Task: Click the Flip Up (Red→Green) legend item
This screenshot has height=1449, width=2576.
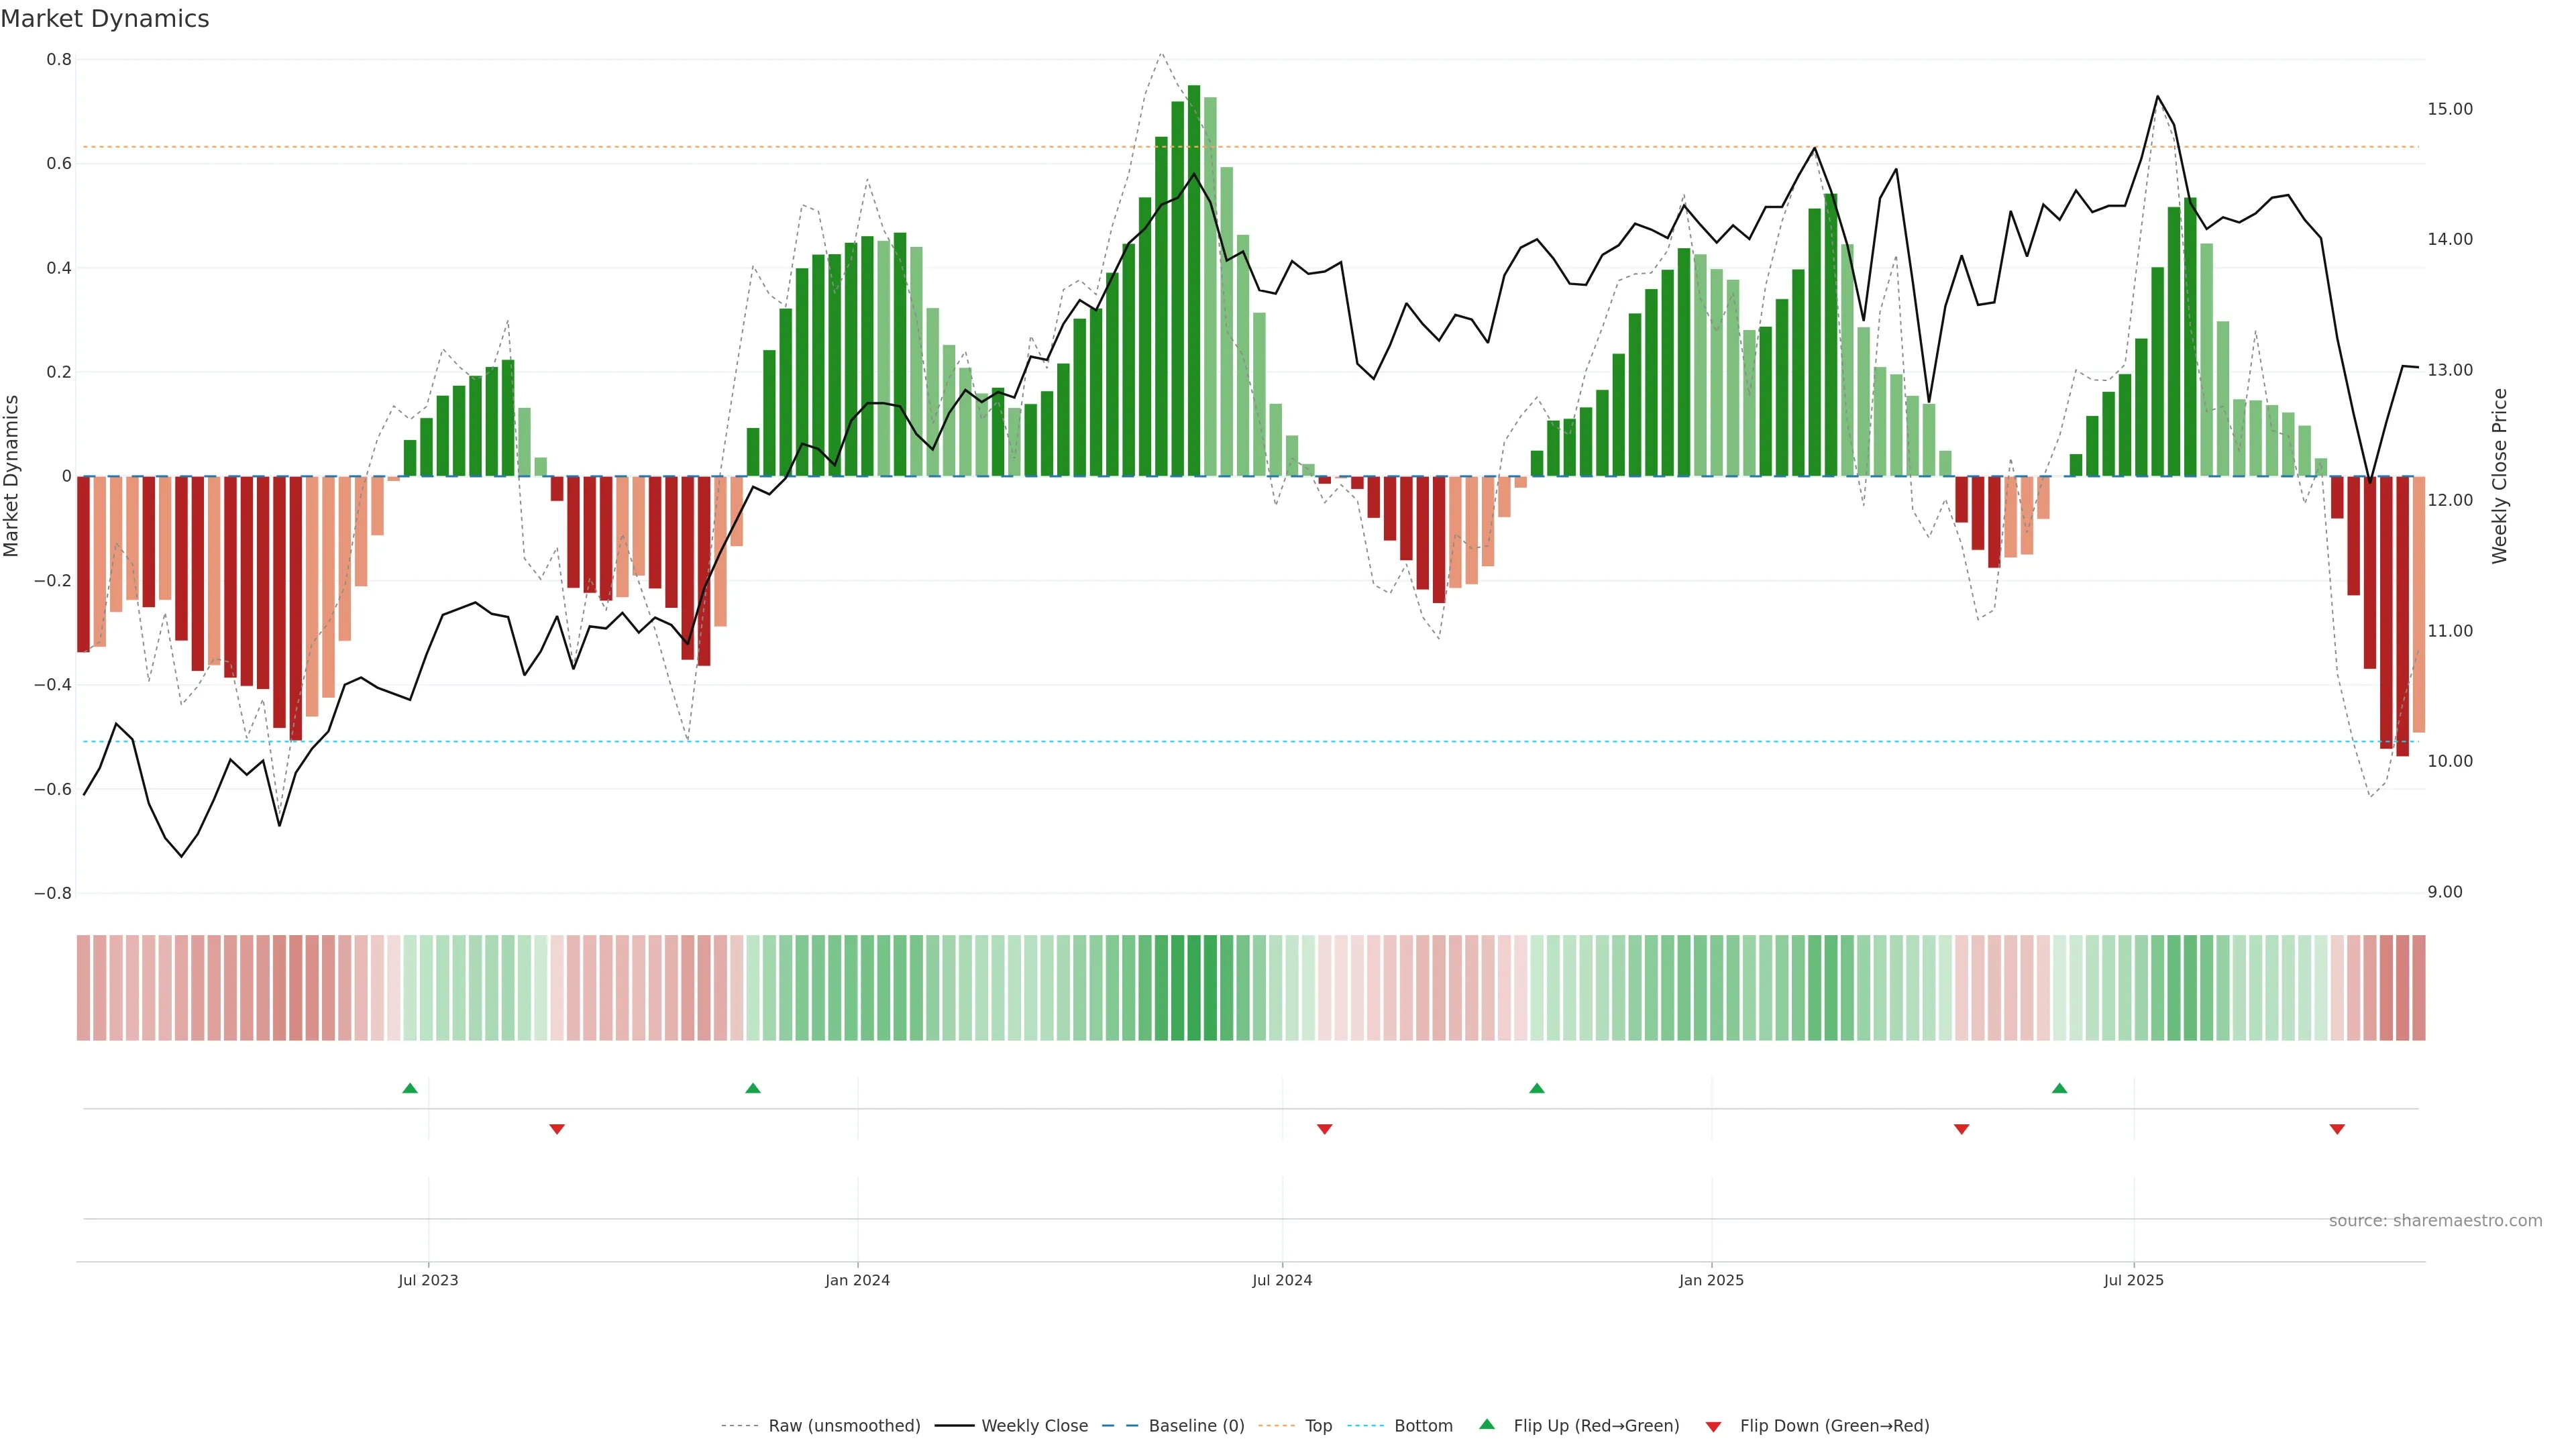Action: click(x=1596, y=1425)
